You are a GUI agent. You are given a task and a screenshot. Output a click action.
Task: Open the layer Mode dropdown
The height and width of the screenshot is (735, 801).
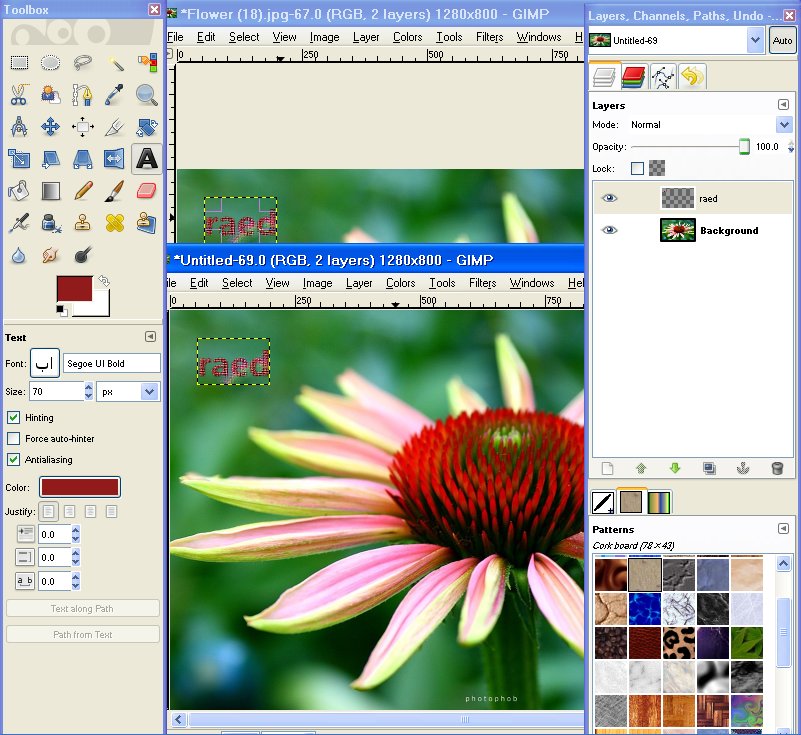tap(784, 125)
